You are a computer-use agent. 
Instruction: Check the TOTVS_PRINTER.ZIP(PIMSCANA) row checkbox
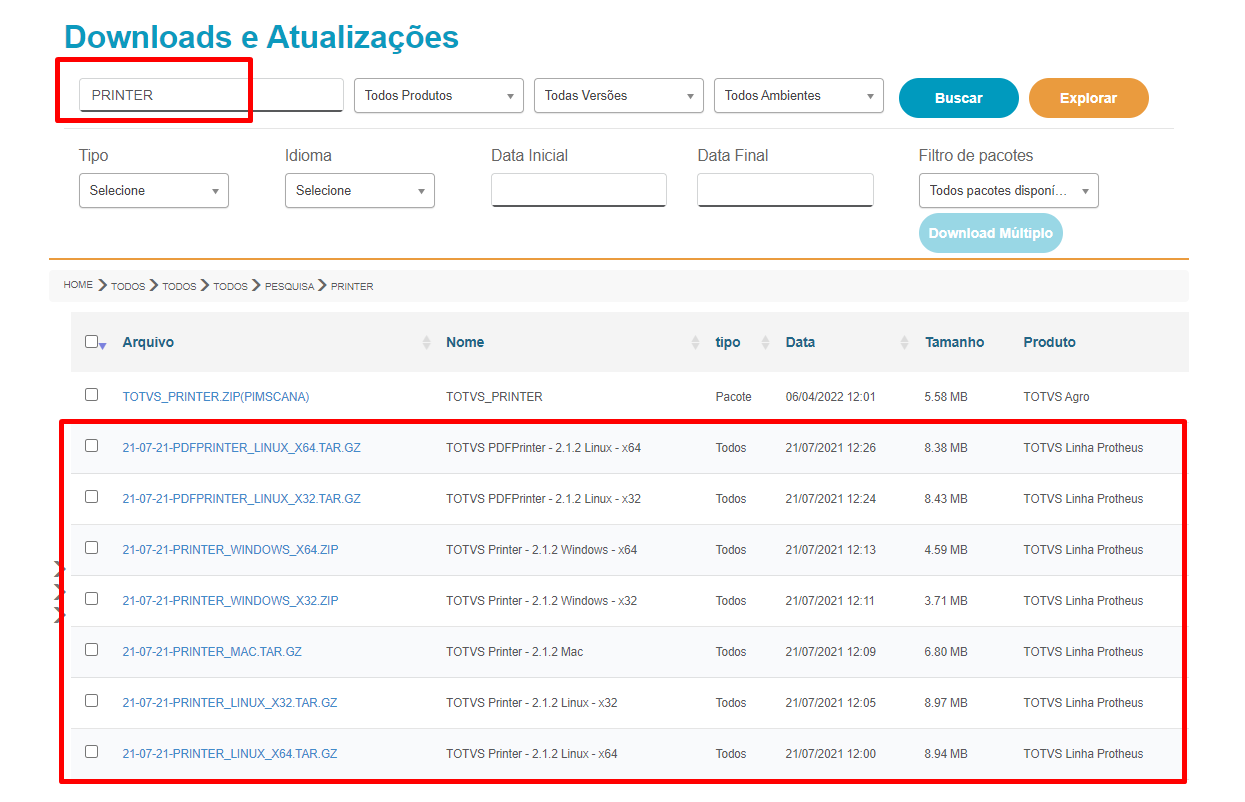tap(91, 395)
